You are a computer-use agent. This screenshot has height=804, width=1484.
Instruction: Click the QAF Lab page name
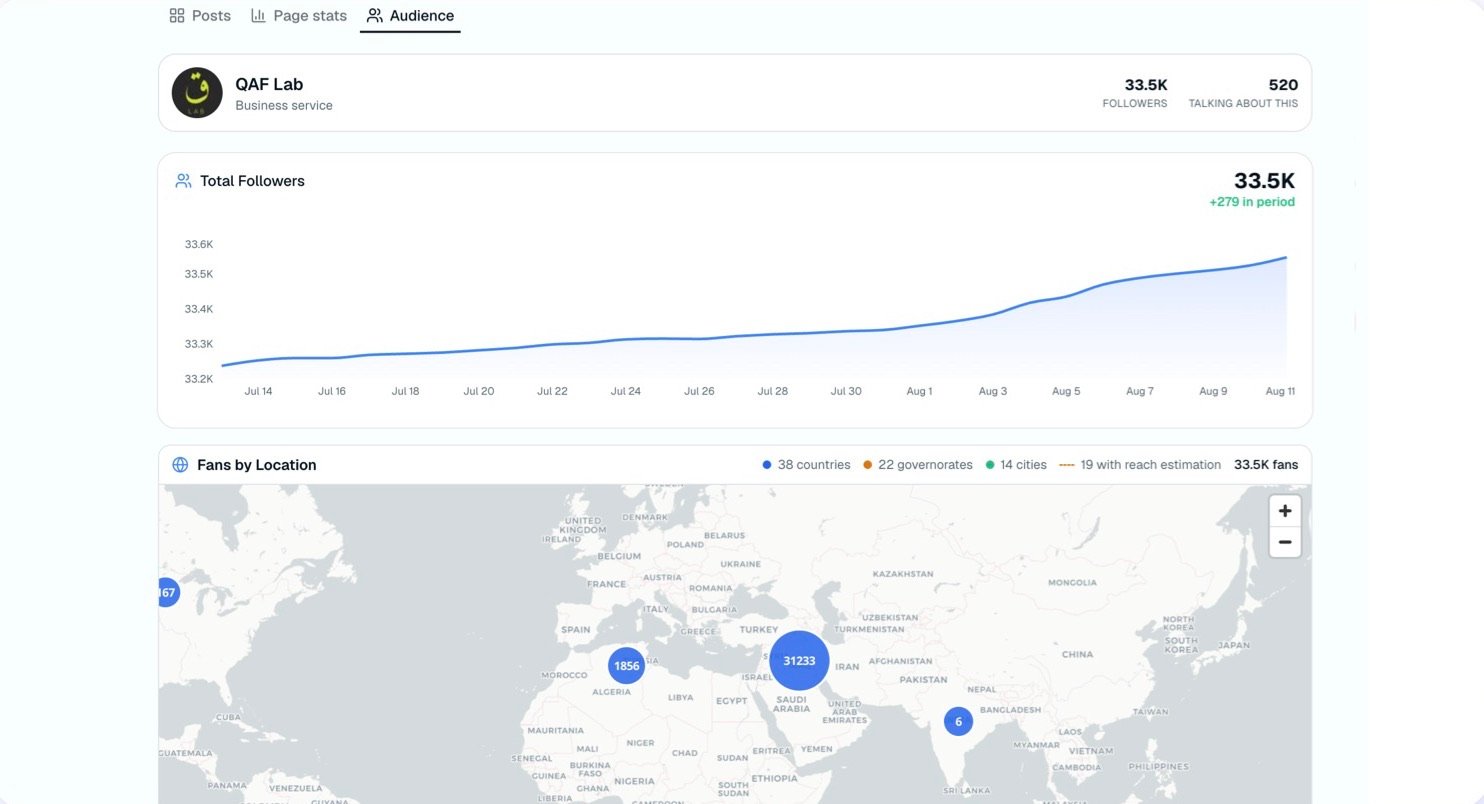[x=269, y=84]
